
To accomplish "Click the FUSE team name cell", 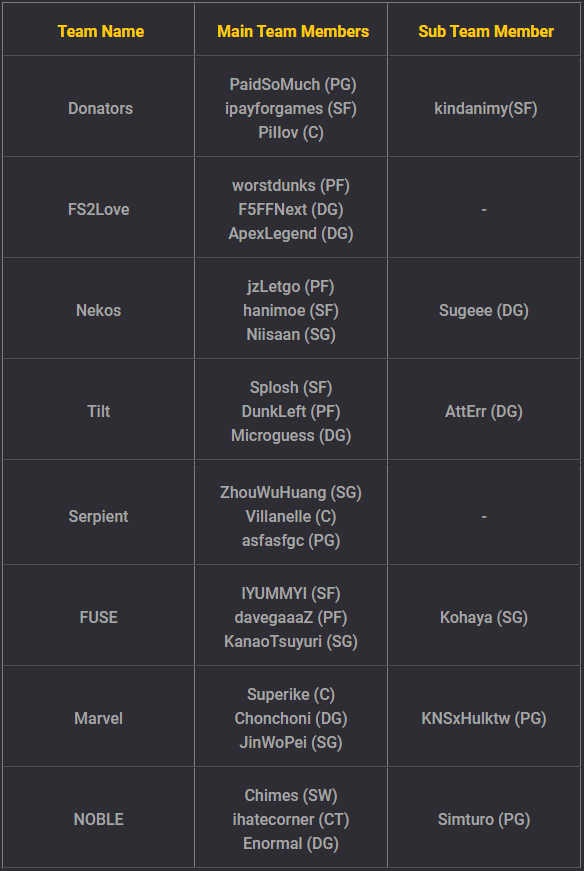I will pyautogui.click(x=98, y=618).
